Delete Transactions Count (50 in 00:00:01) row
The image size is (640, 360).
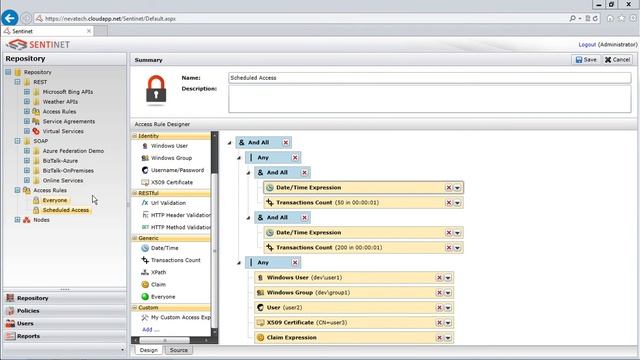point(449,202)
